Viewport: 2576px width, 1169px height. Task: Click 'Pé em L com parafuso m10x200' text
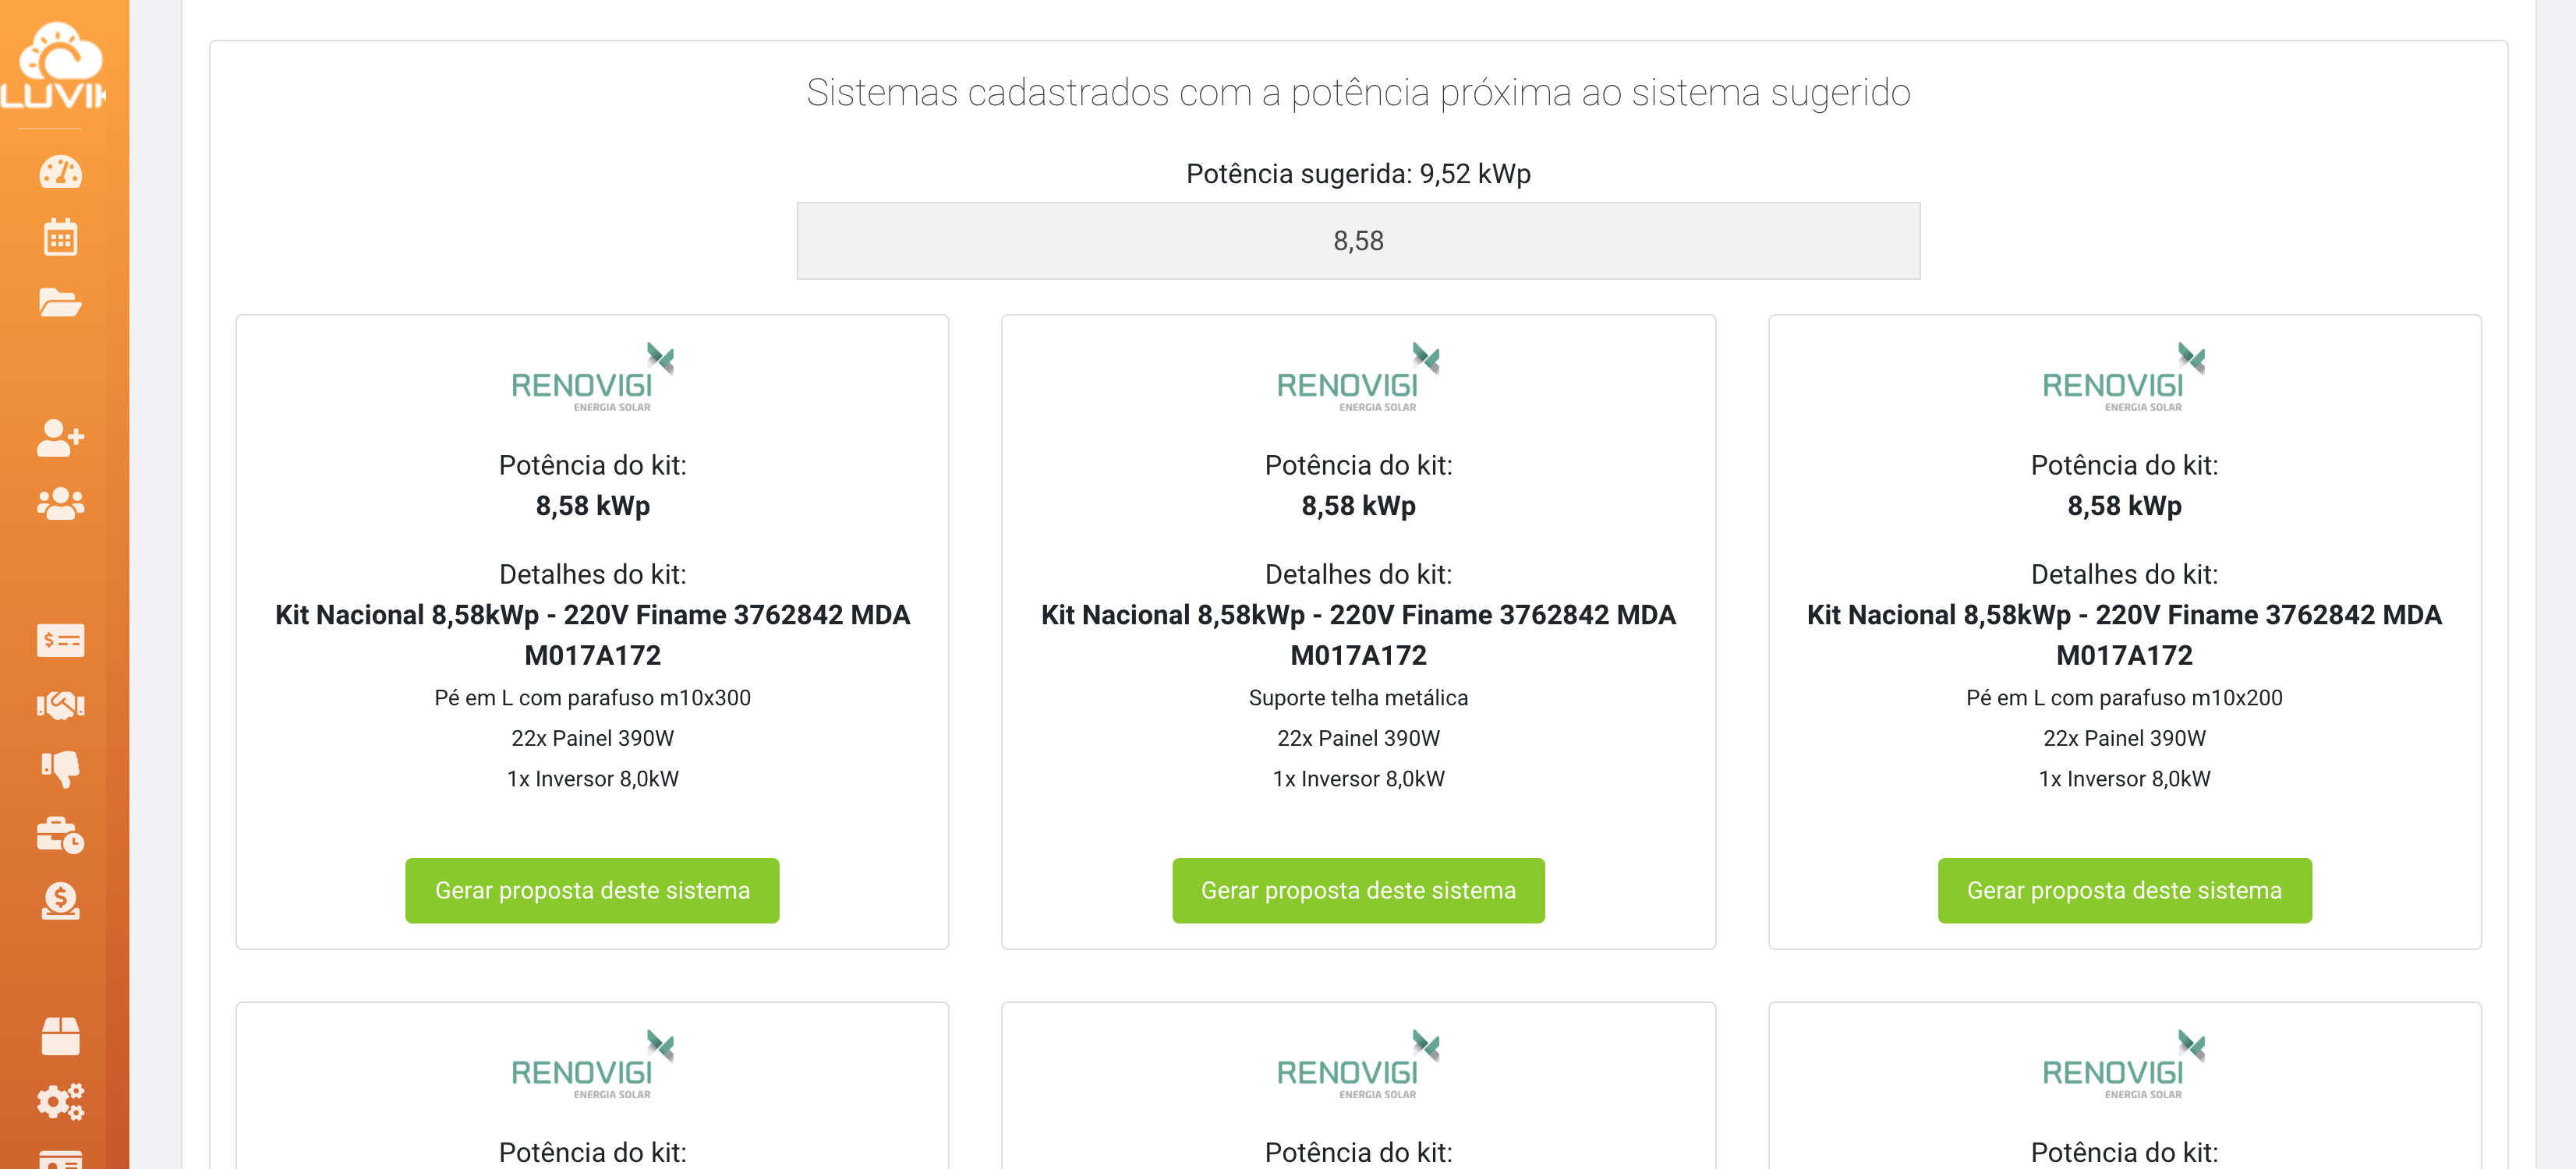pyautogui.click(x=2124, y=698)
